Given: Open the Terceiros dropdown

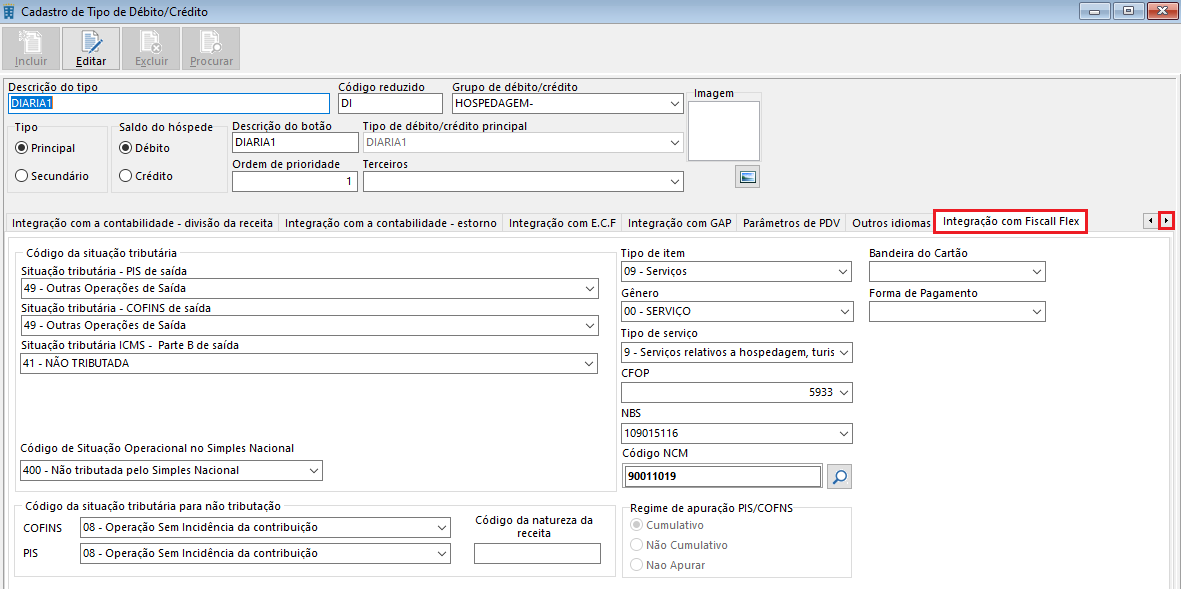Looking at the screenshot, I should tap(673, 182).
